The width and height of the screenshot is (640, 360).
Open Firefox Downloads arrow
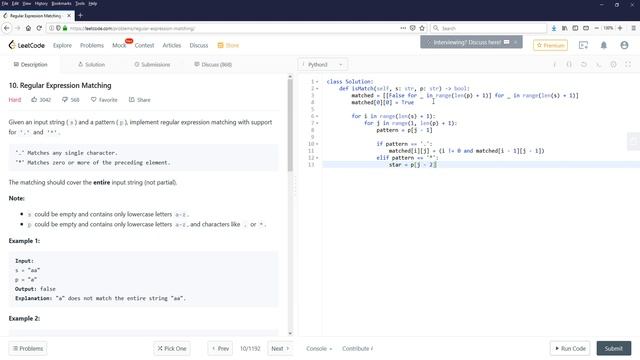pos(553,28)
